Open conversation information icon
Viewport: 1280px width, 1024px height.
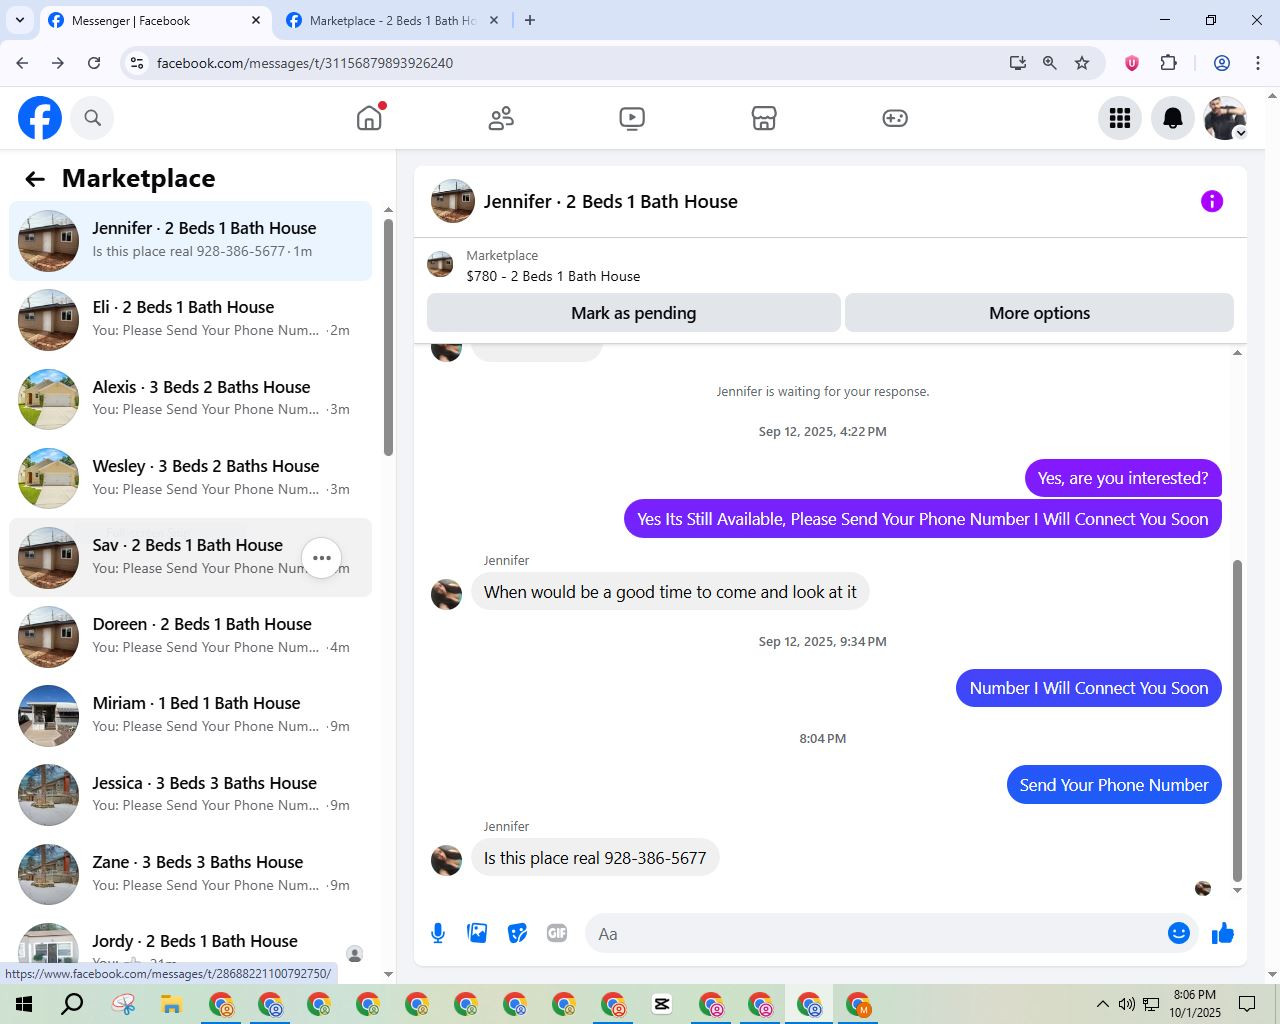1212,202
